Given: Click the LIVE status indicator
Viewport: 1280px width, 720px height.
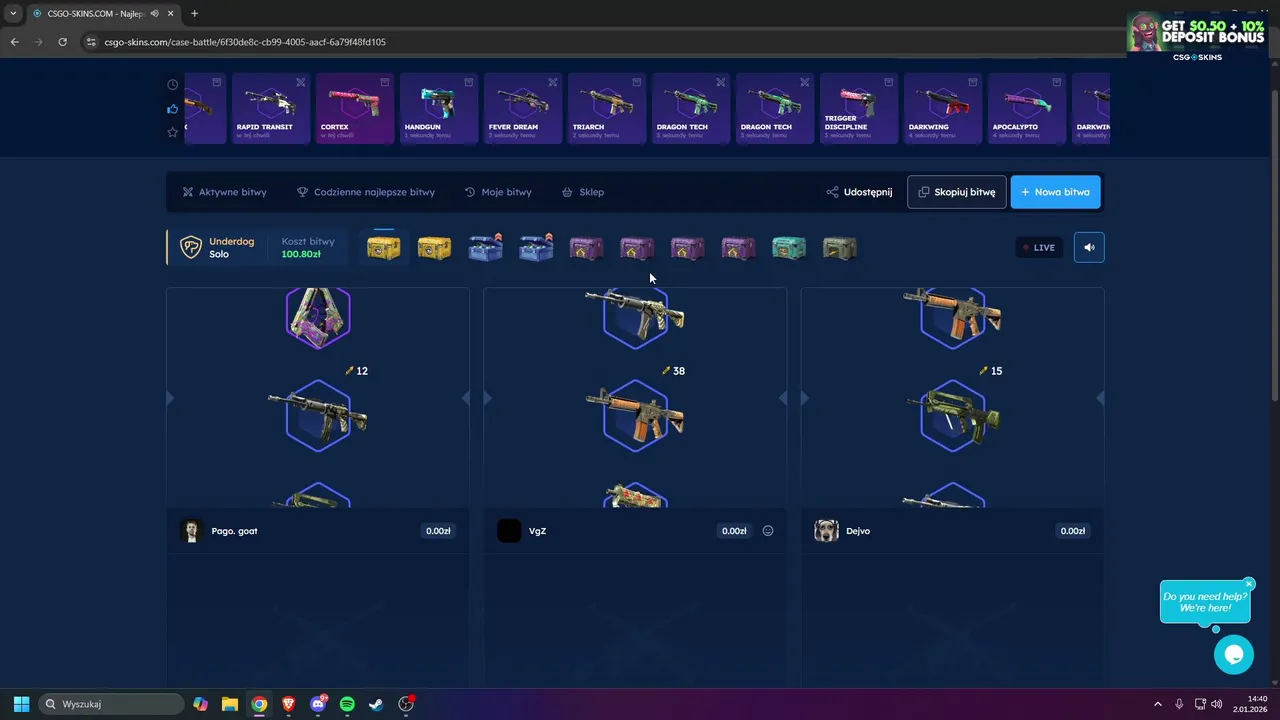Looking at the screenshot, I should (1039, 247).
